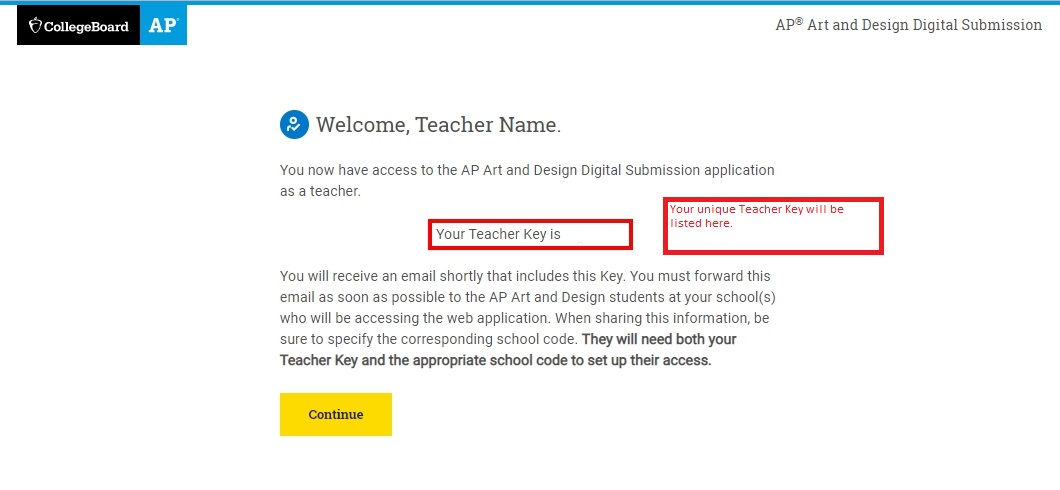Click the CollegeBoard acorn shield icon
The width and height of the screenshot is (1060, 490).
[x=35, y=26]
